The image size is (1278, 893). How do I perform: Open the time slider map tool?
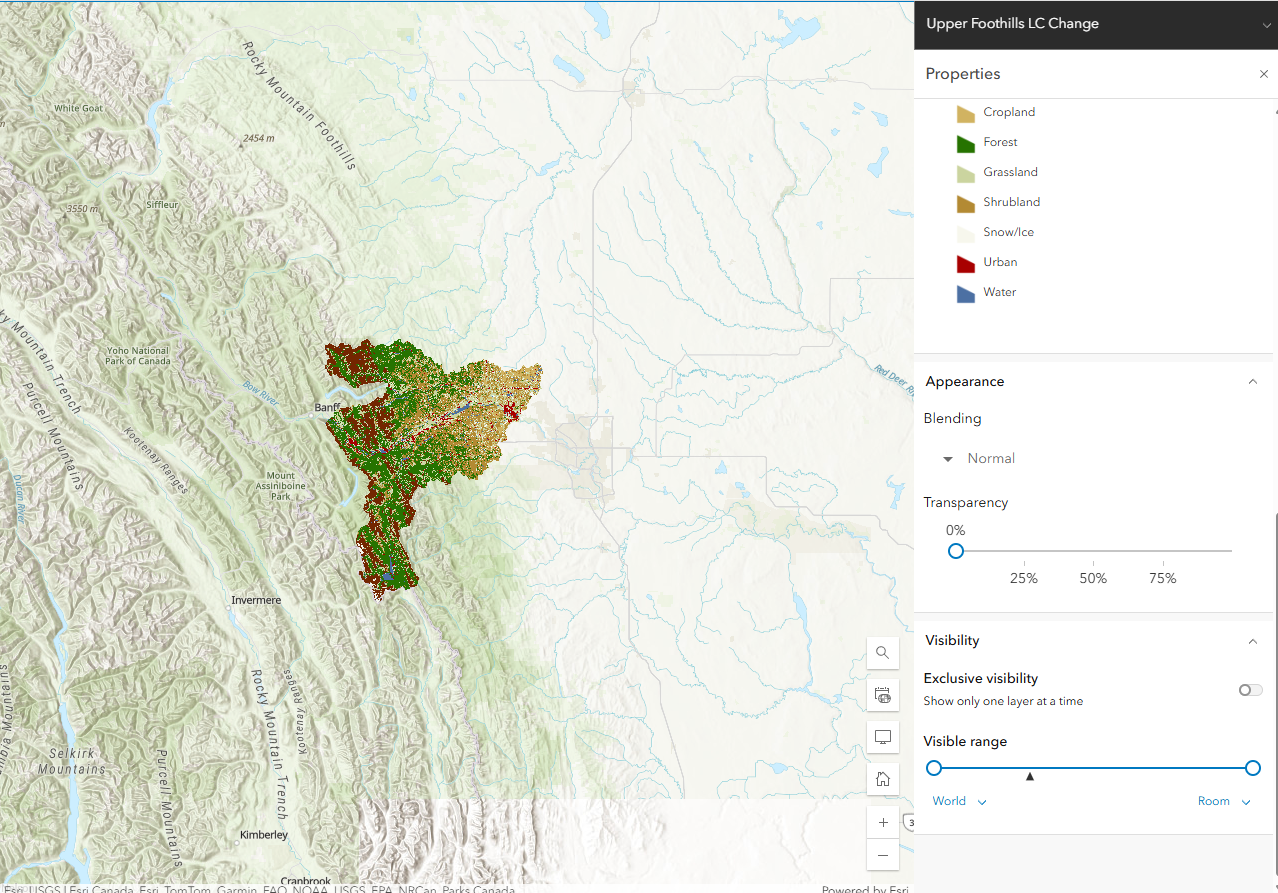pos(883,694)
